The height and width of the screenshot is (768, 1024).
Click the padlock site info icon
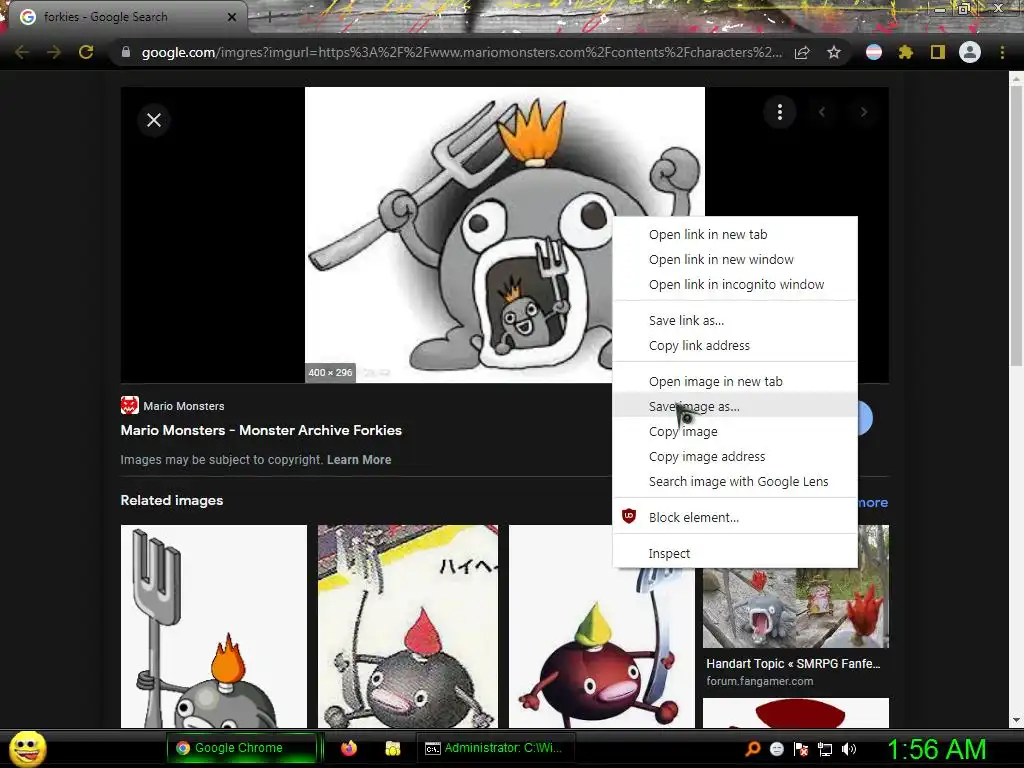pyautogui.click(x=126, y=52)
